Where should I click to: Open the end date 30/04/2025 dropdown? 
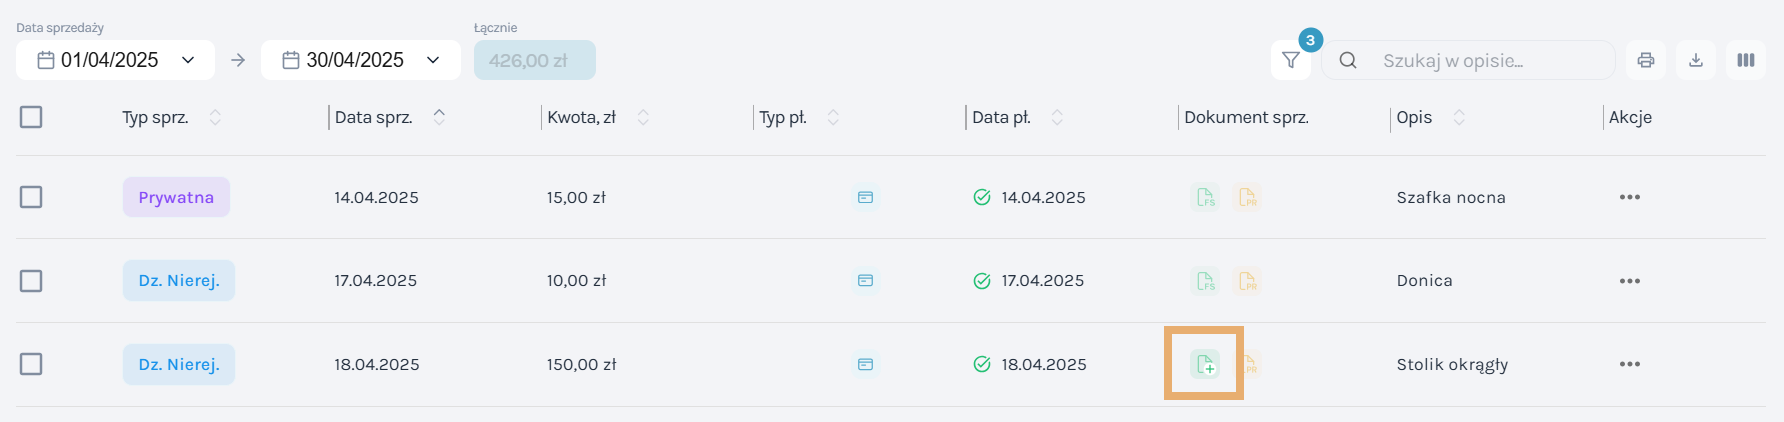361,60
